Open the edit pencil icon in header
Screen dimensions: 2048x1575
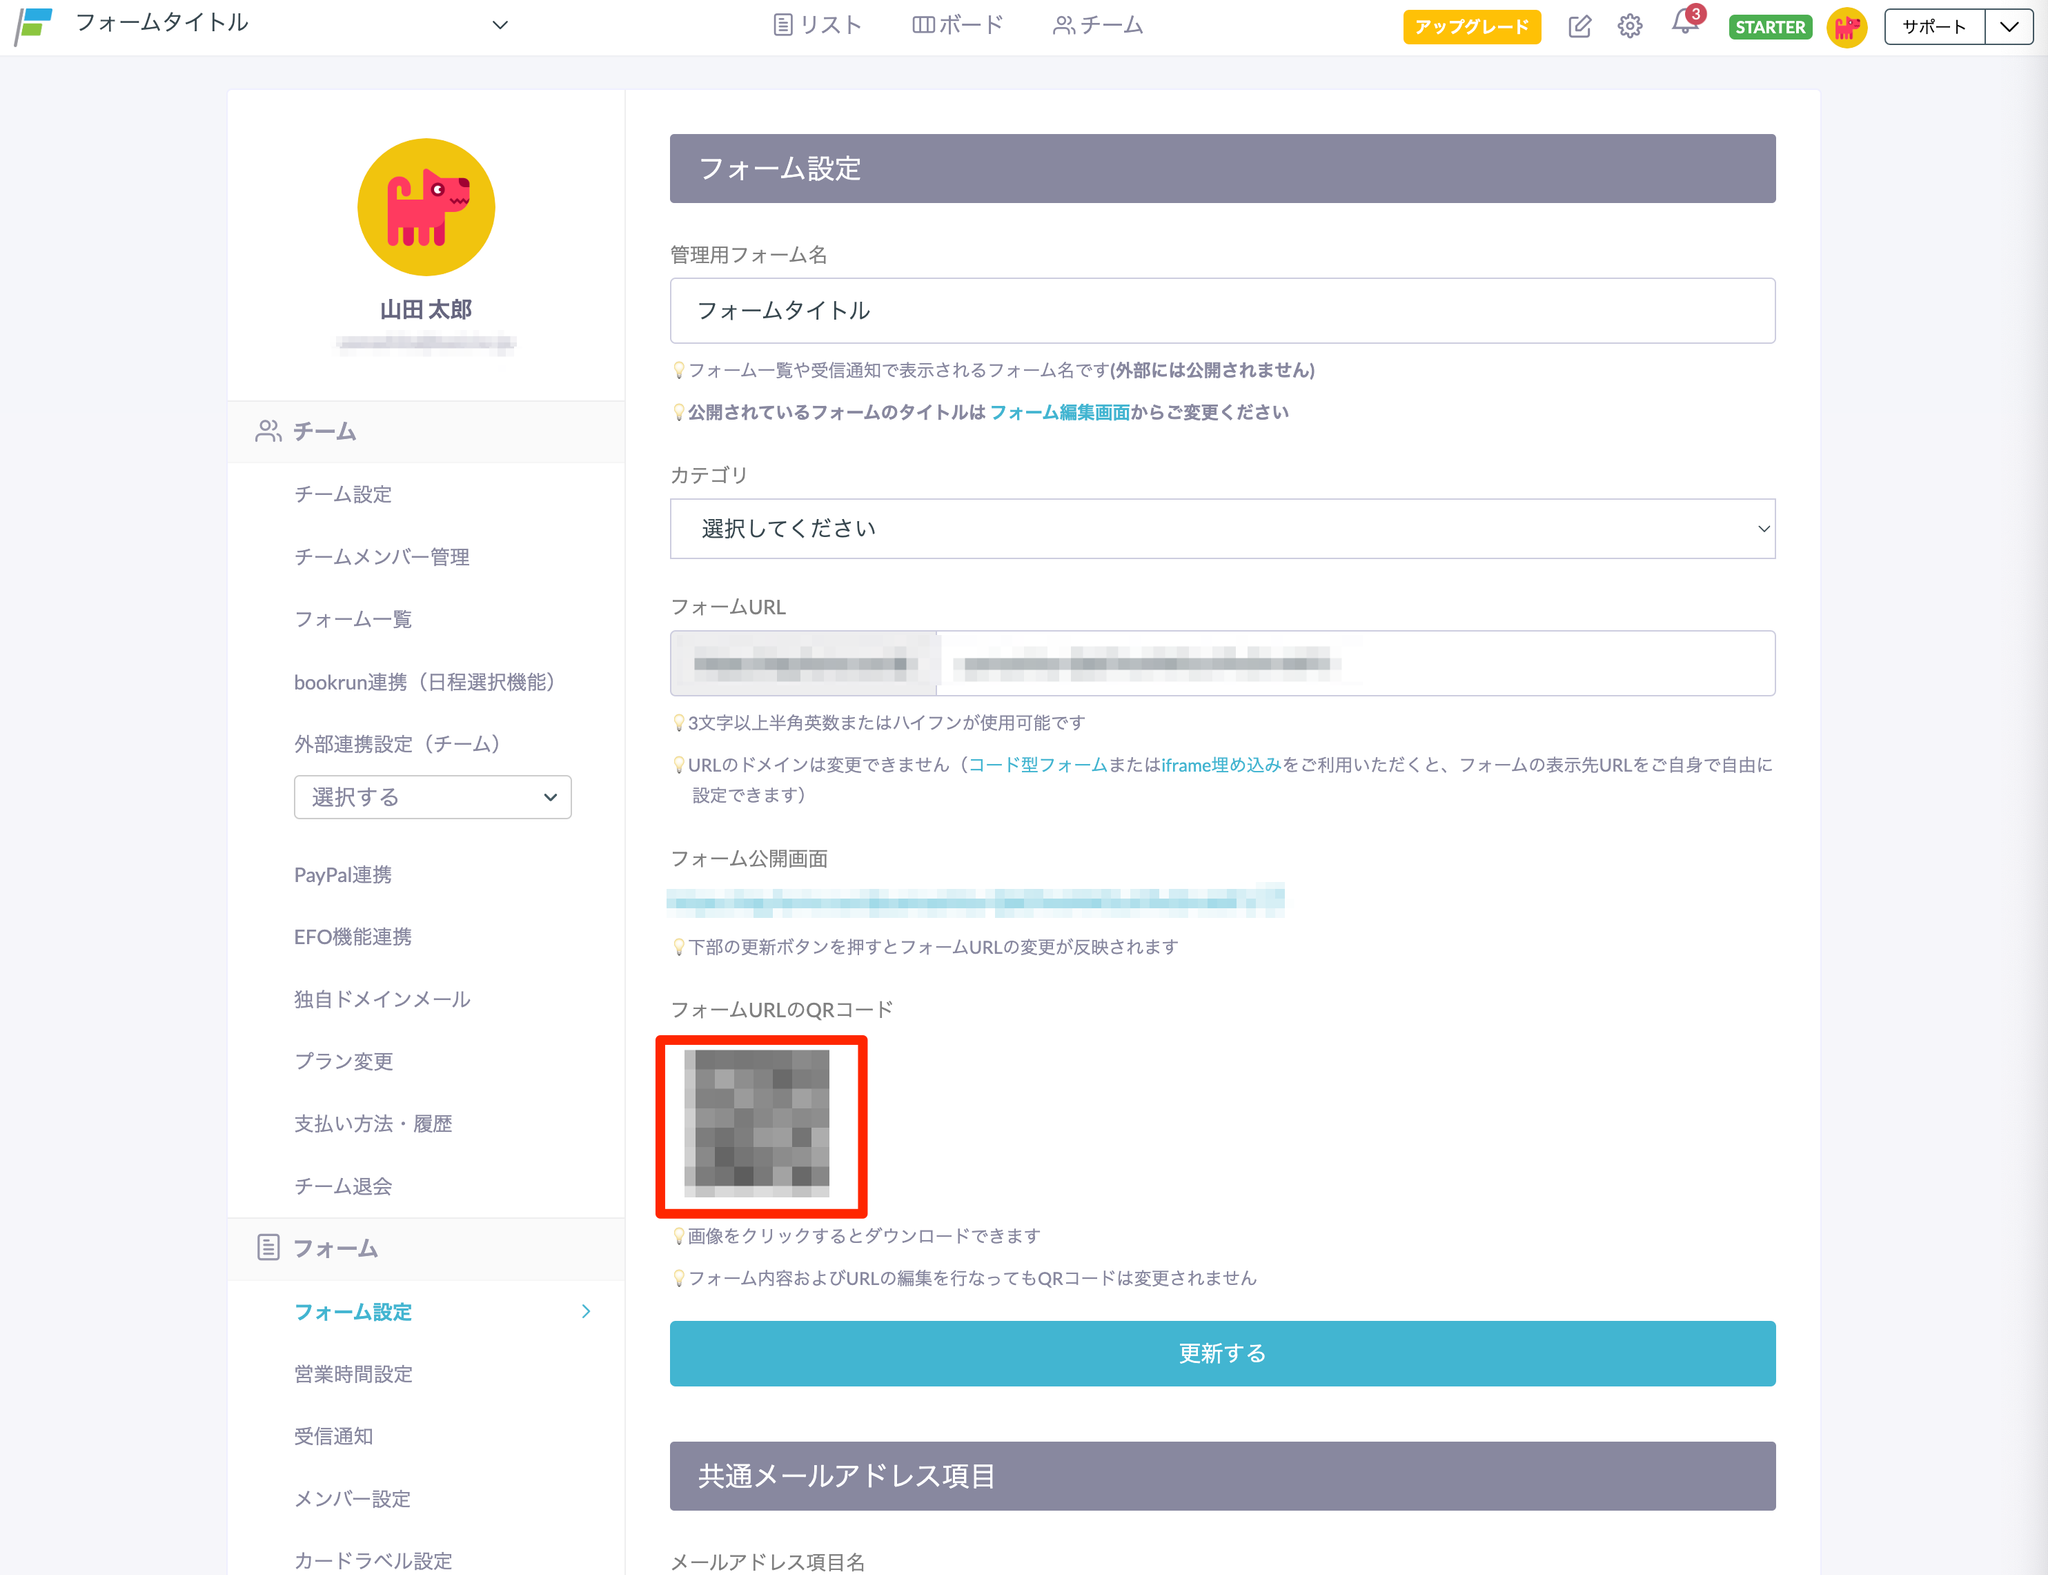coord(1579,26)
